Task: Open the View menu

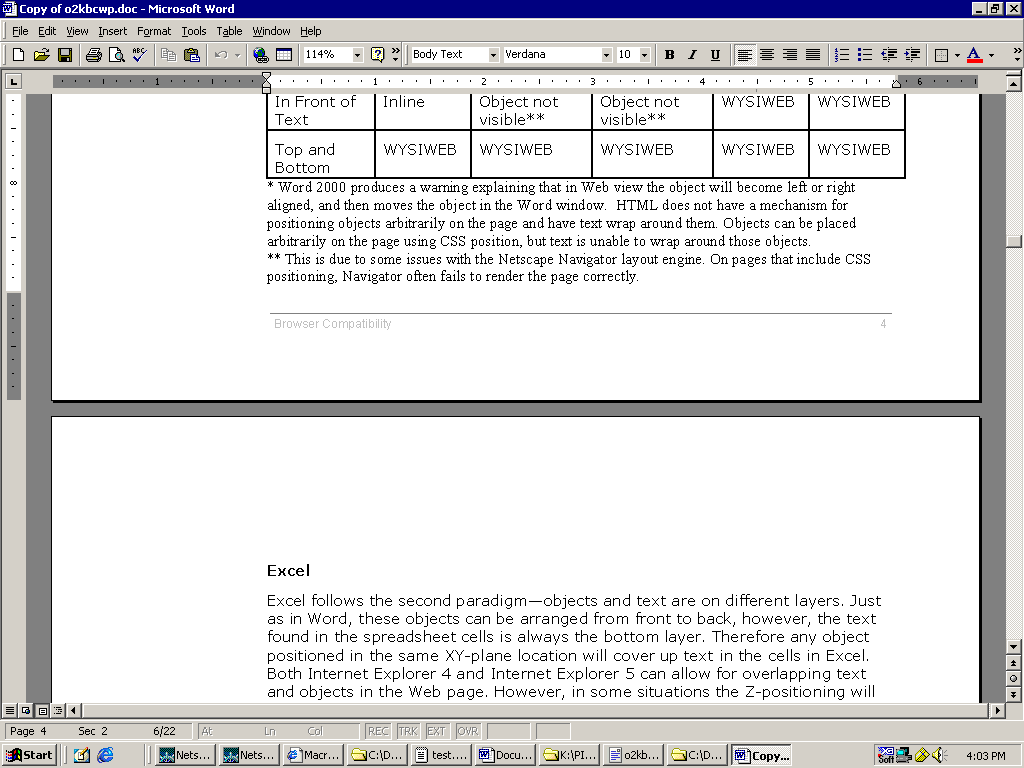Action: [x=77, y=31]
